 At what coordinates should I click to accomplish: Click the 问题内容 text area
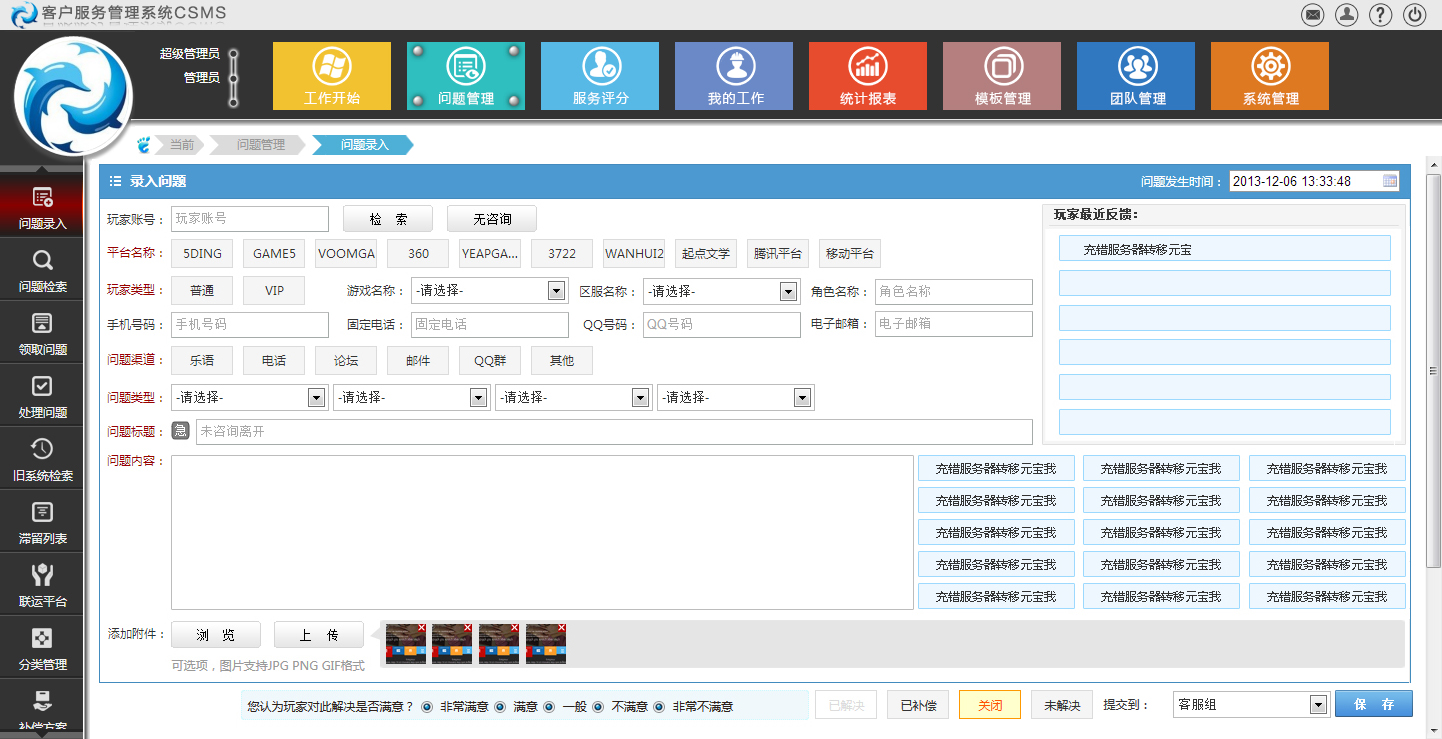click(542, 532)
